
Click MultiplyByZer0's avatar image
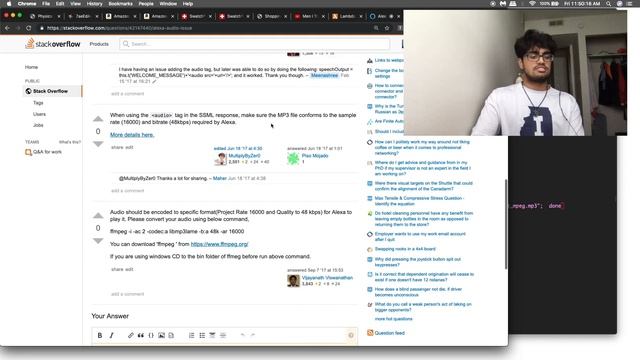[220, 159]
